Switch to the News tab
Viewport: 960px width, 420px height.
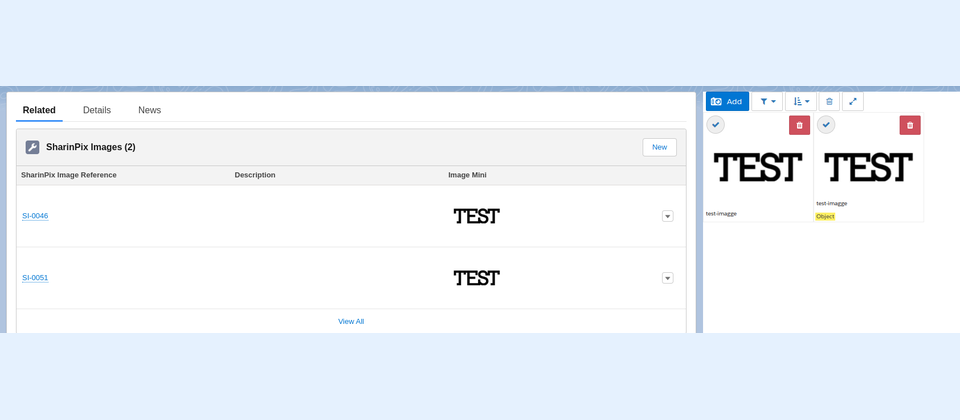tap(149, 110)
